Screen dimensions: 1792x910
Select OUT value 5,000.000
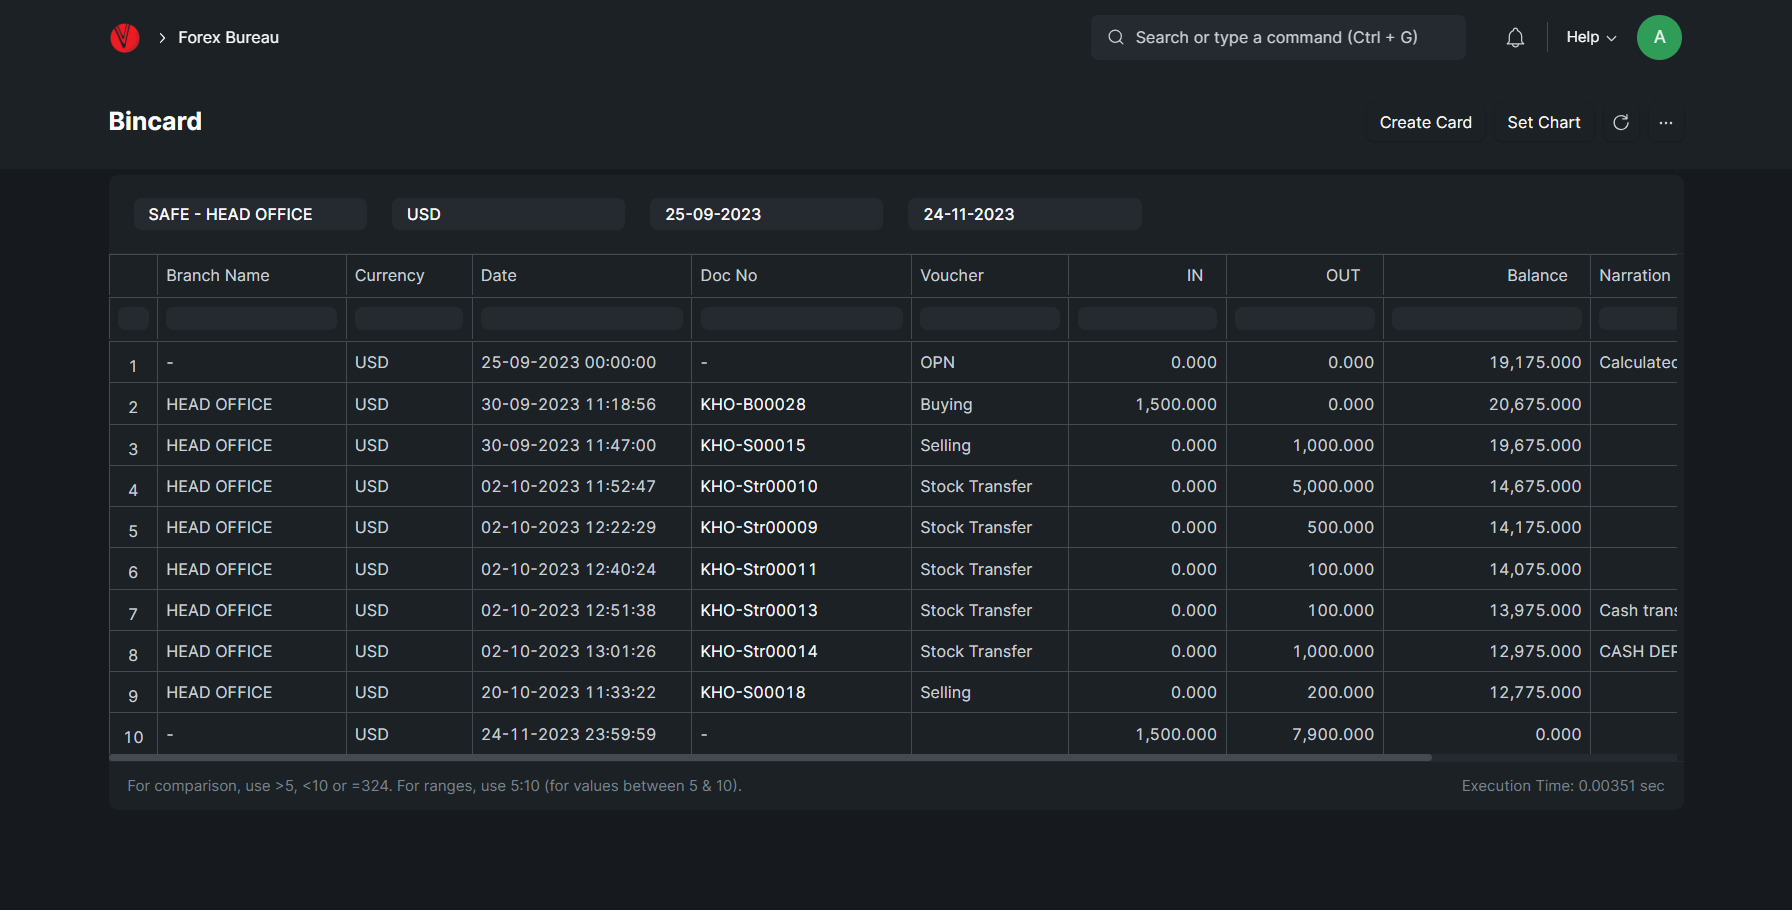tap(1305, 486)
